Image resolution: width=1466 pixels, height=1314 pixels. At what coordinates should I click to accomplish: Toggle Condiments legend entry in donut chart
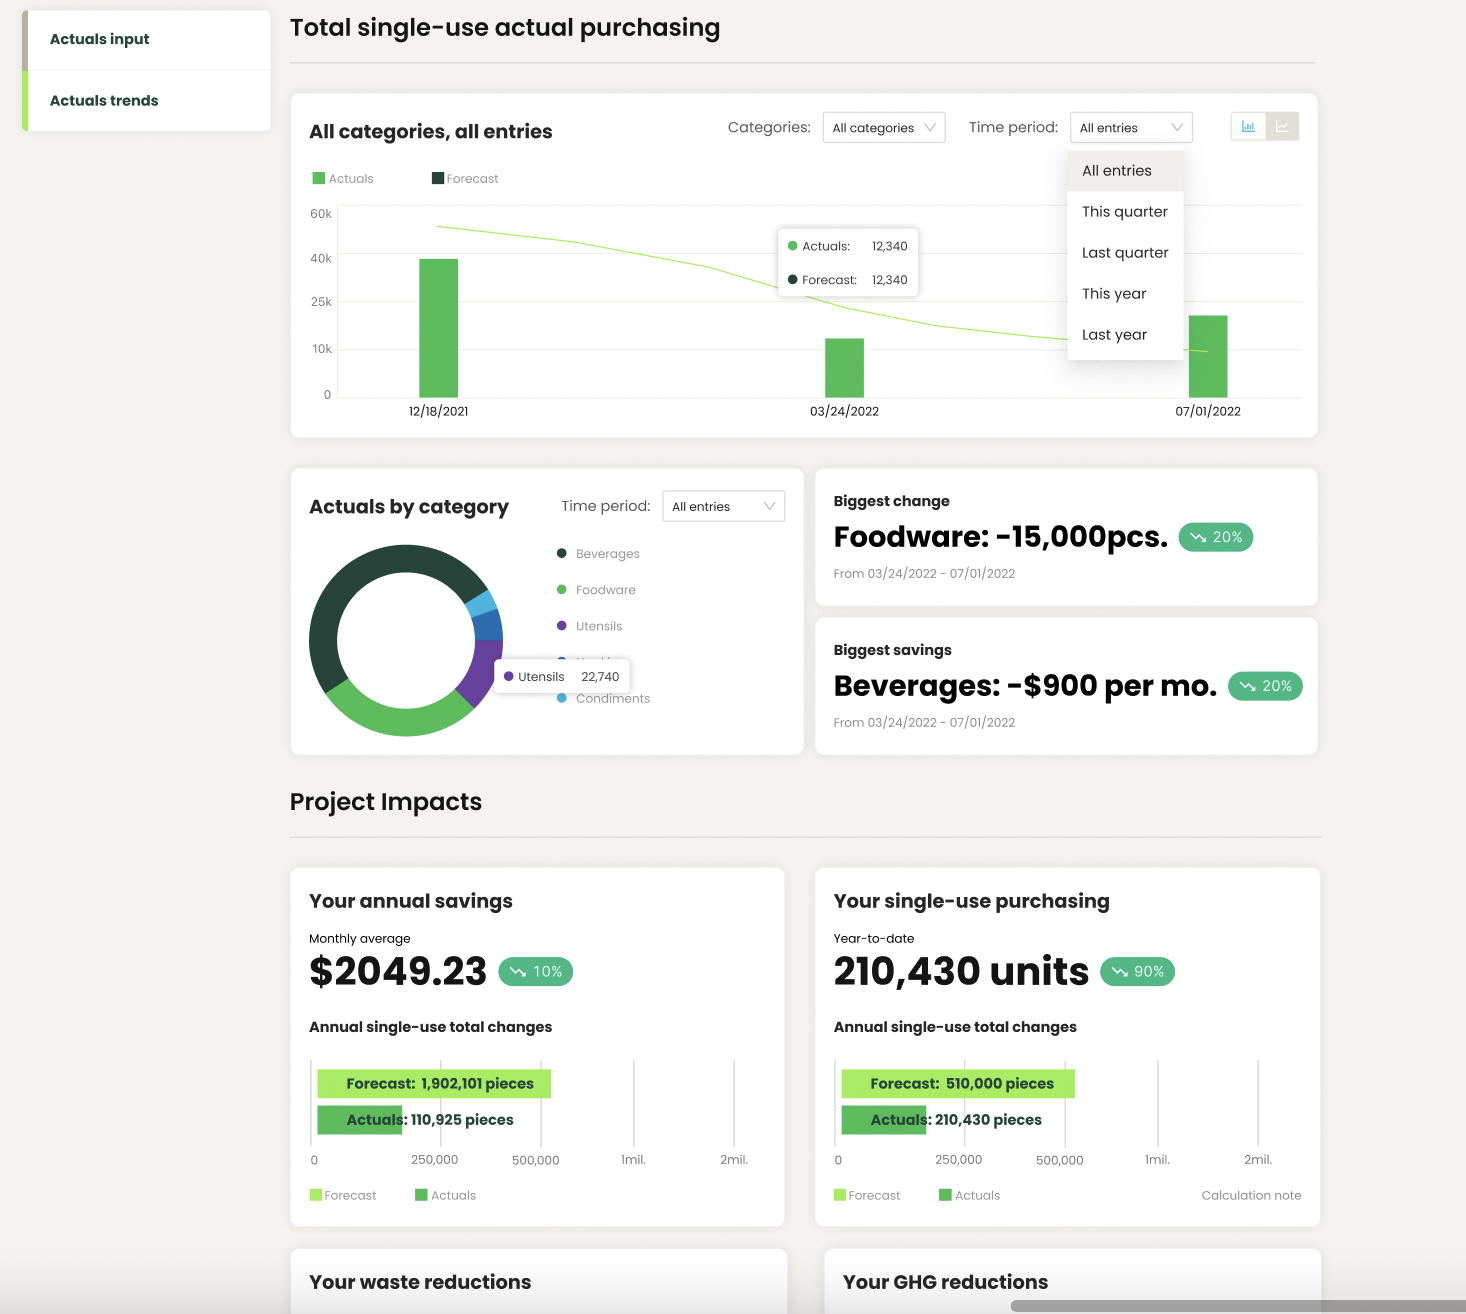[x=603, y=699]
